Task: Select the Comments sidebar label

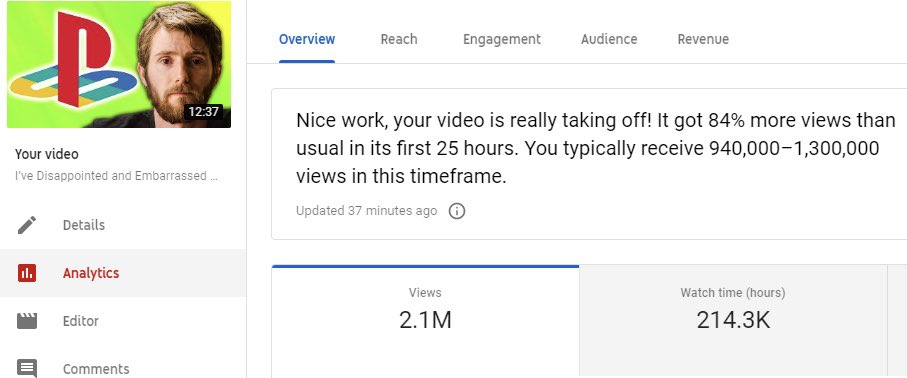Action: 96,369
